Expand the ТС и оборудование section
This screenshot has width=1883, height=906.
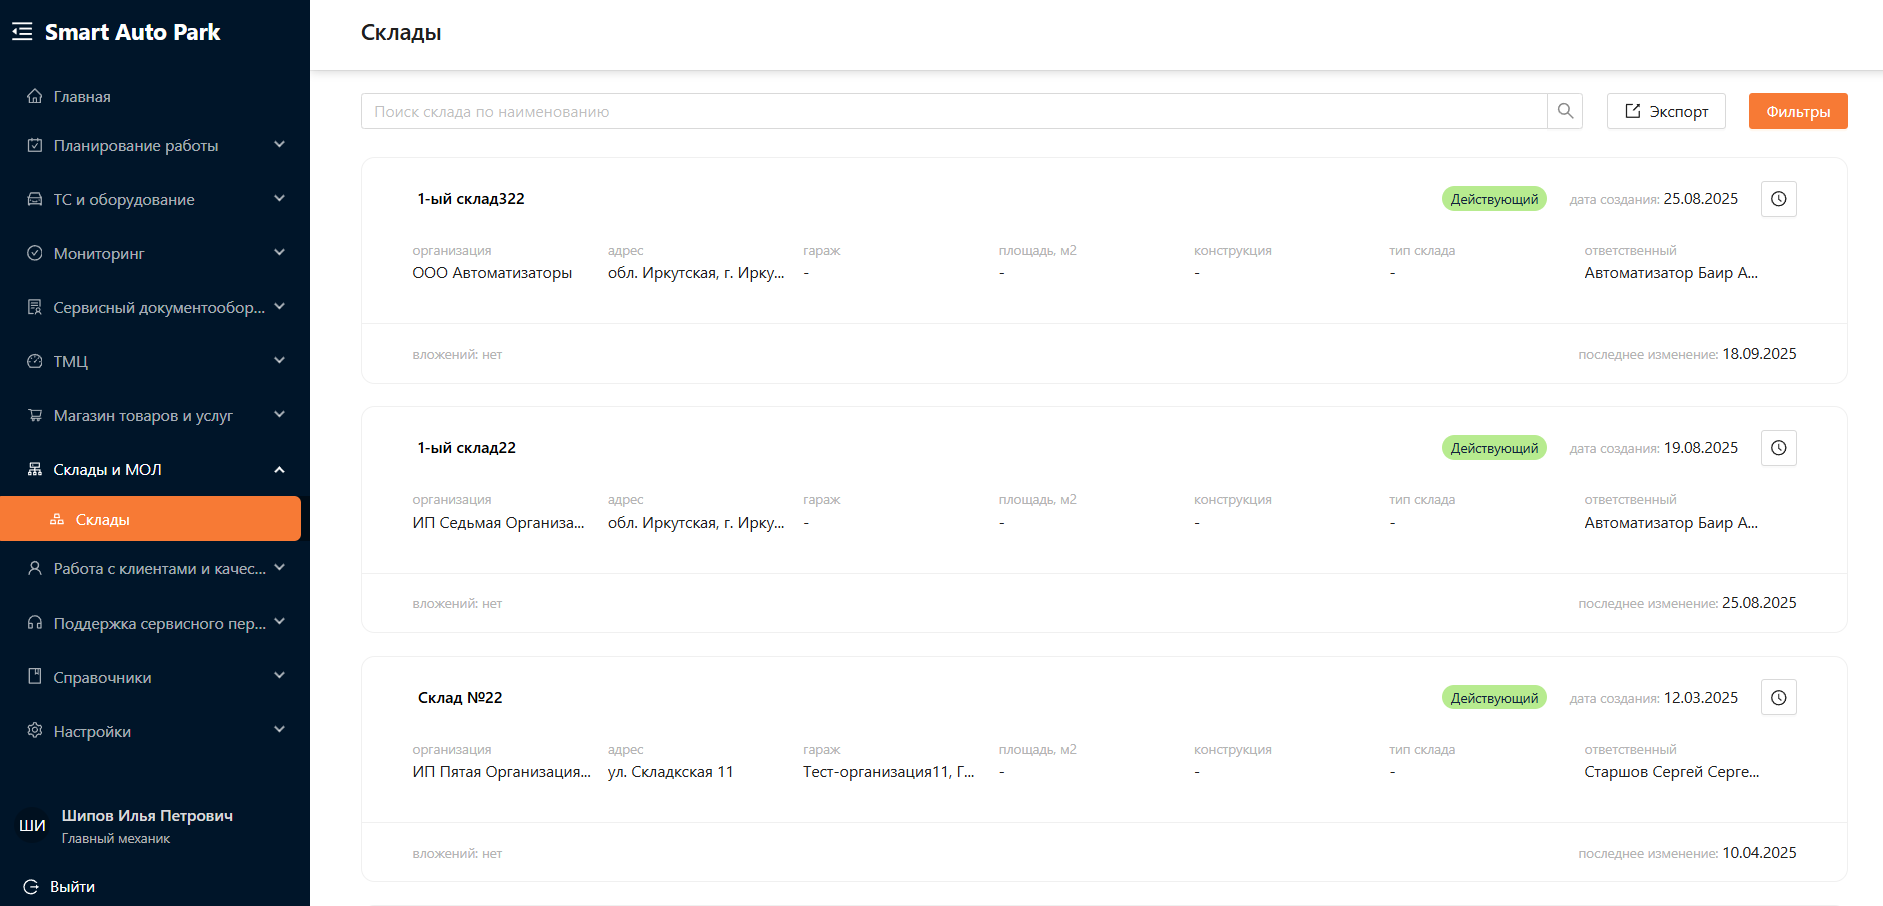(x=279, y=199)
